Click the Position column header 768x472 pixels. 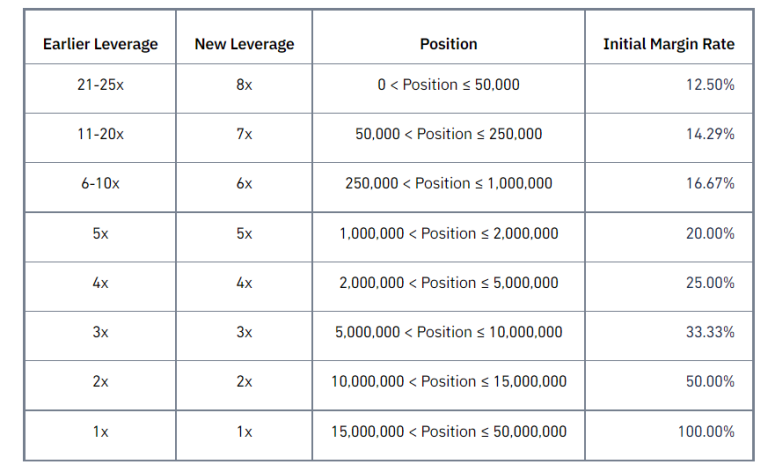[448, 44]
